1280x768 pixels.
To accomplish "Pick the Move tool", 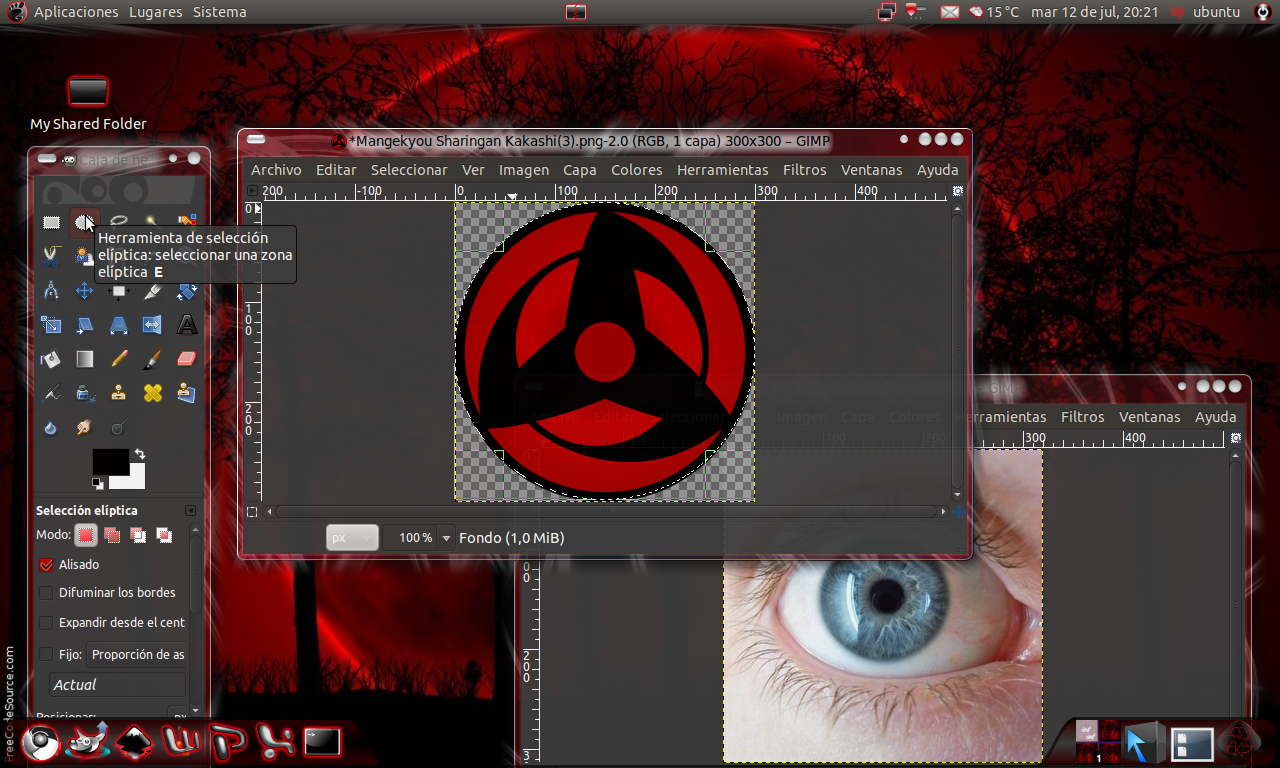I will [85, 291].
